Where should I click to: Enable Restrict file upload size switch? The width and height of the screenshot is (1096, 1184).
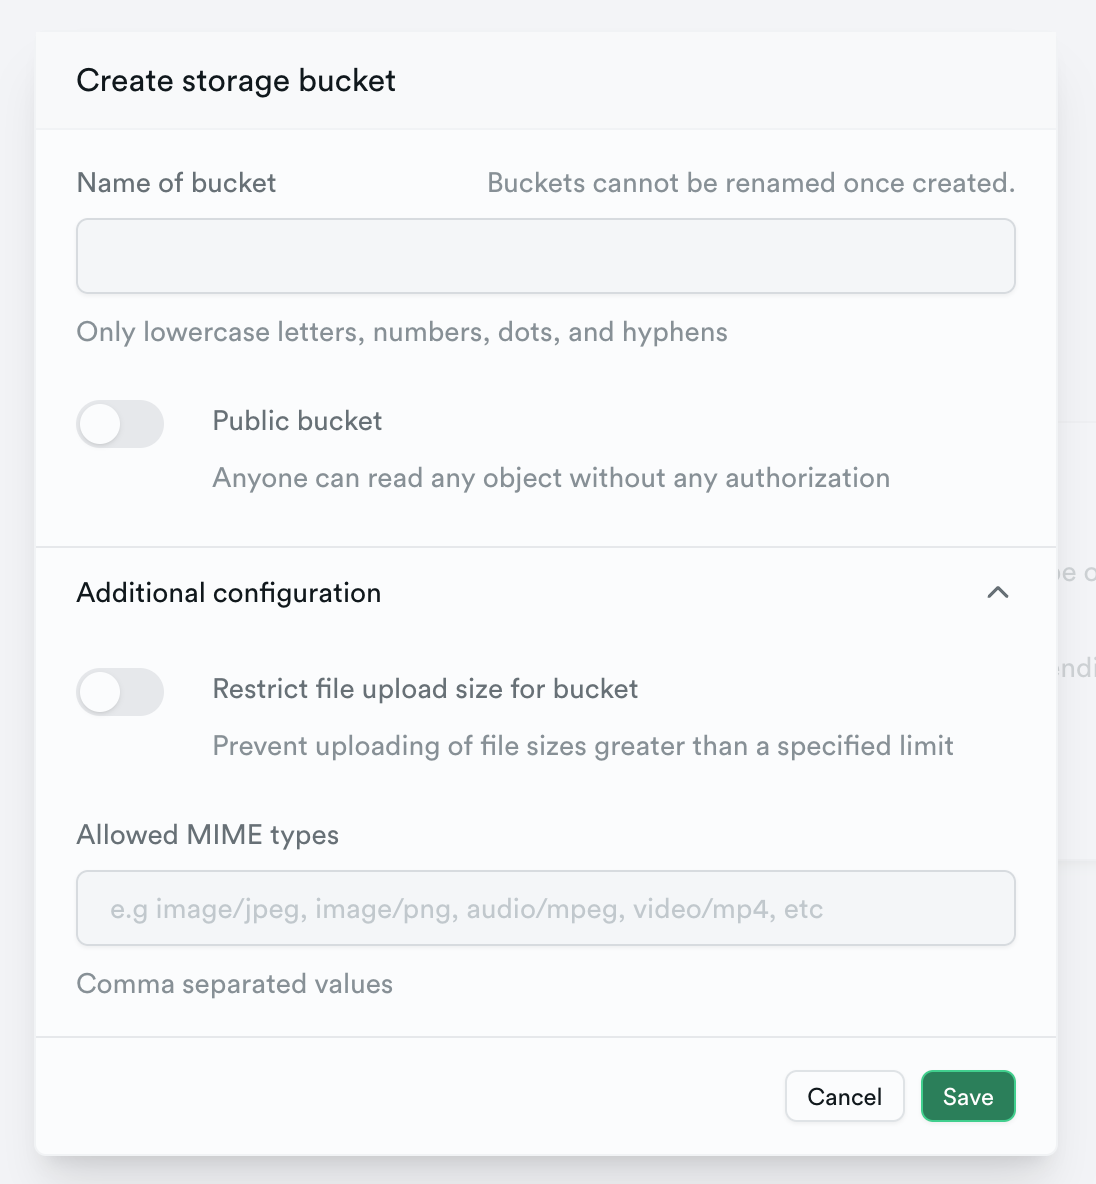pos(120,692)
